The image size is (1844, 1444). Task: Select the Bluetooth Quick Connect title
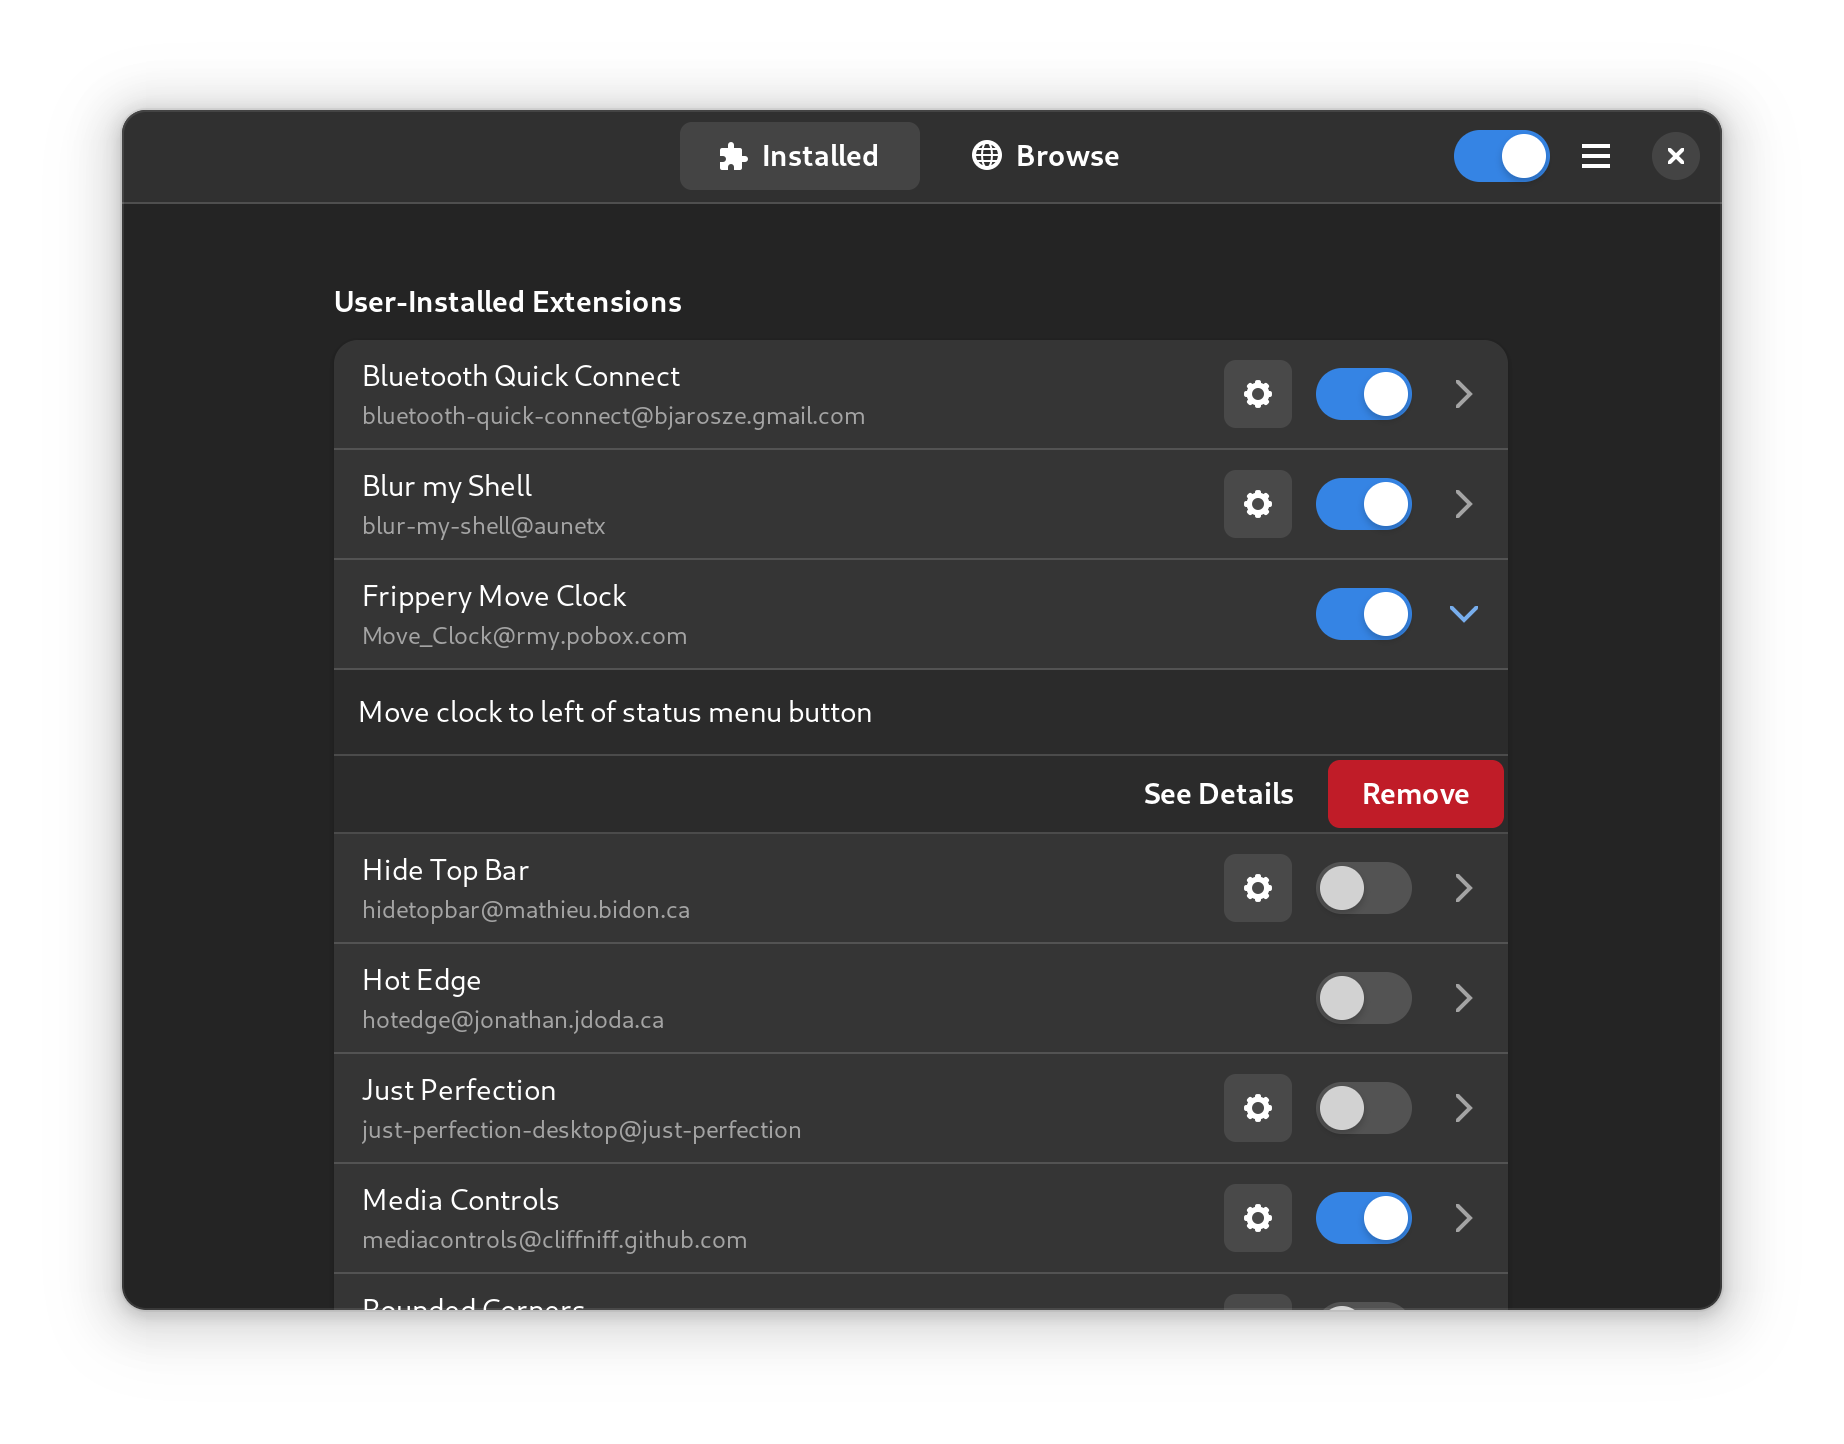click(x=521, y=376)
